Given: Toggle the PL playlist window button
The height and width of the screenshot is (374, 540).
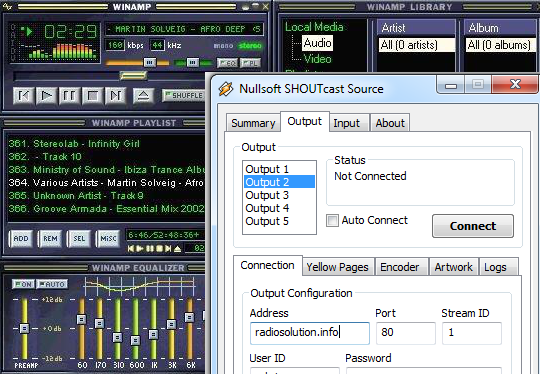Looking at the screenshot, I should click(250, 63).
